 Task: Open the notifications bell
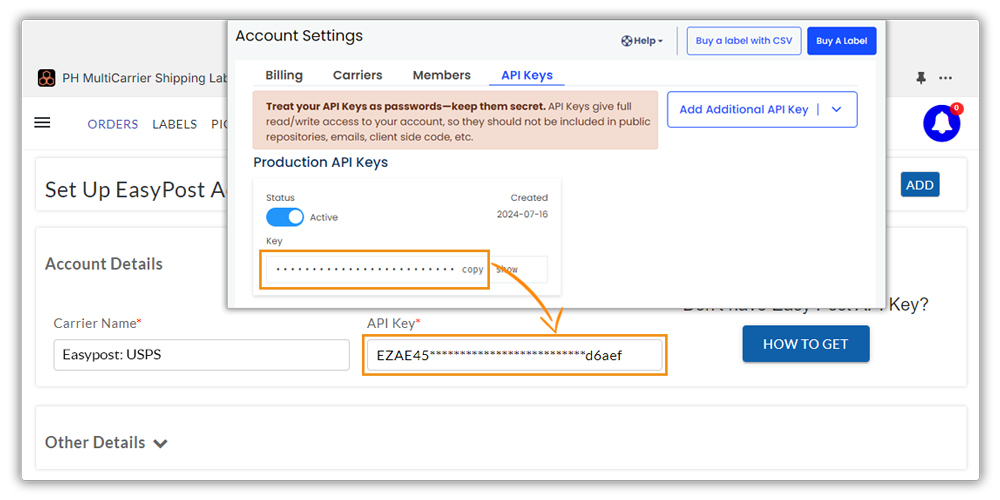tap(942, 123)
